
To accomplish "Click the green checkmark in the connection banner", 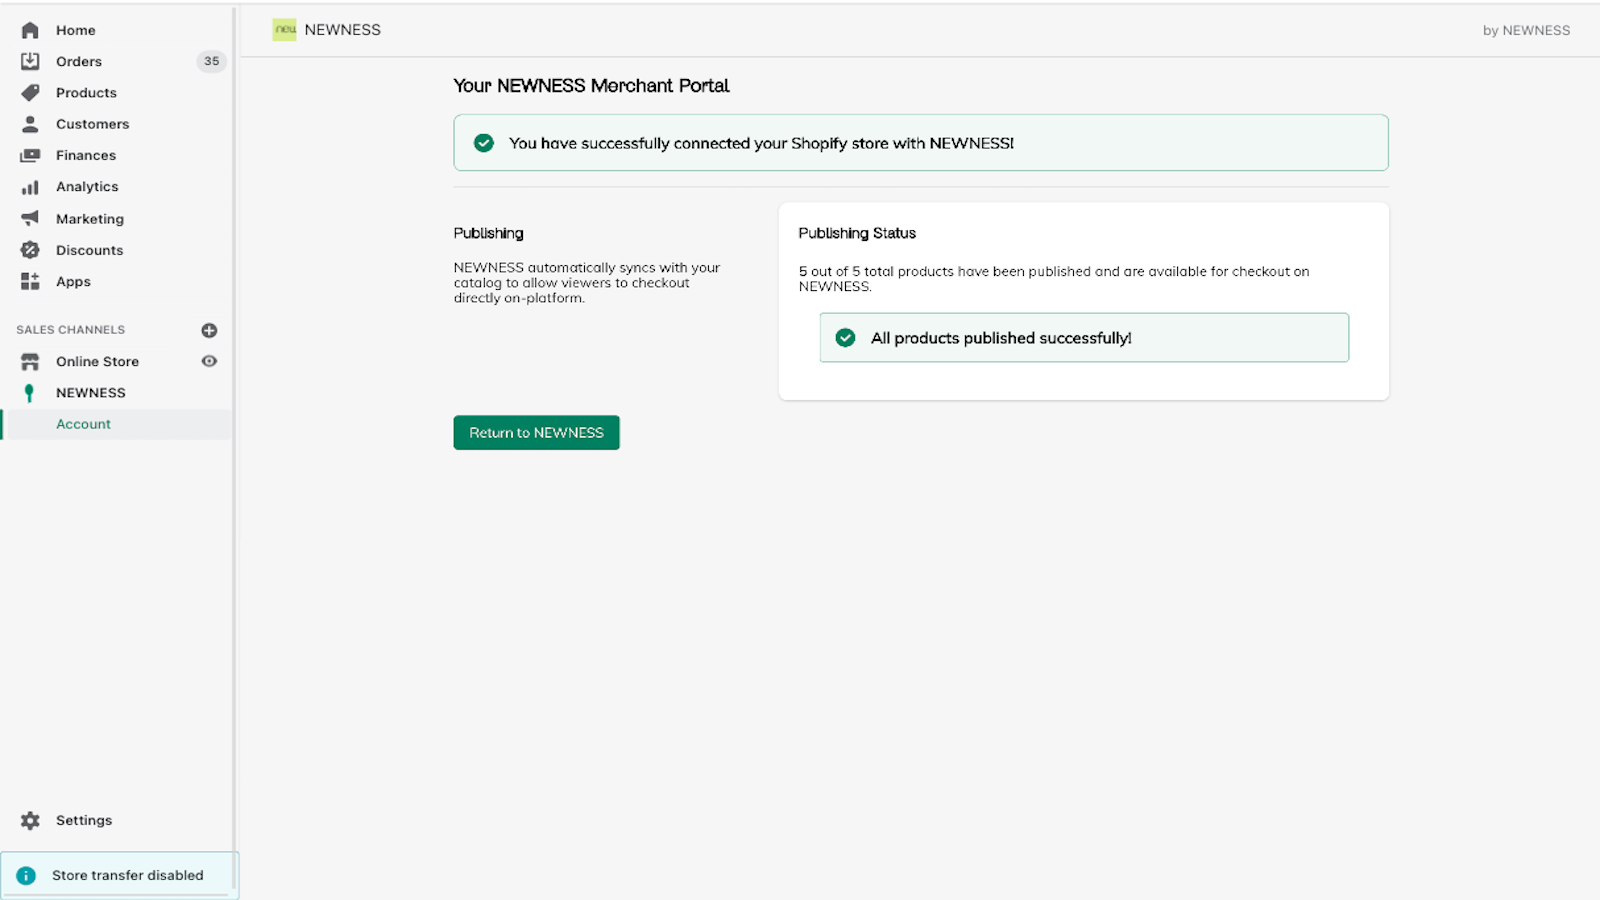I will click(484, 143).
